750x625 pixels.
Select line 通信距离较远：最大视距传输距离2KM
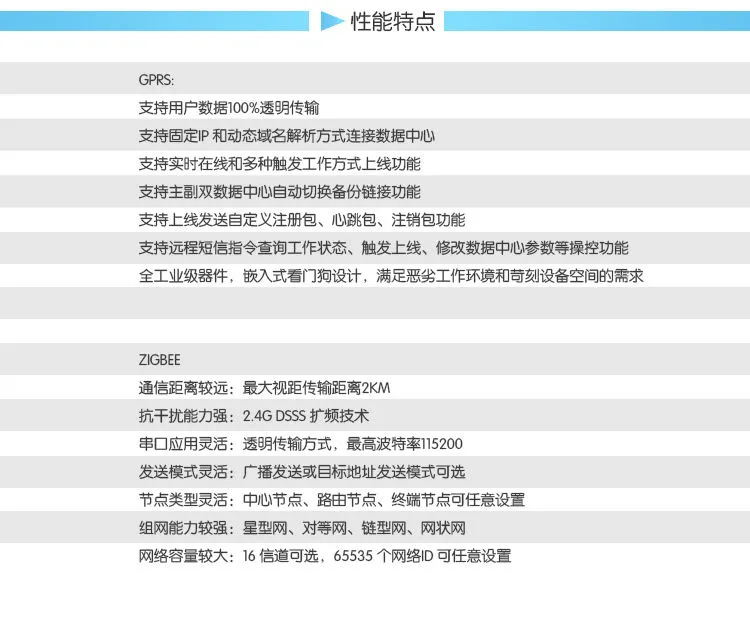(x=265, y=388)
